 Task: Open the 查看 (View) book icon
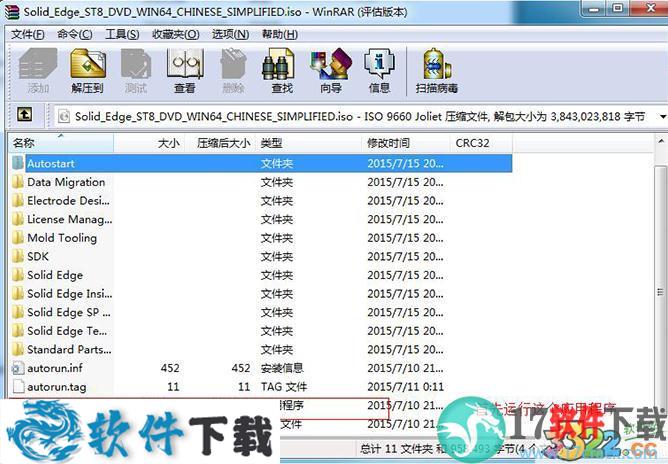click(x=184, y=64)
